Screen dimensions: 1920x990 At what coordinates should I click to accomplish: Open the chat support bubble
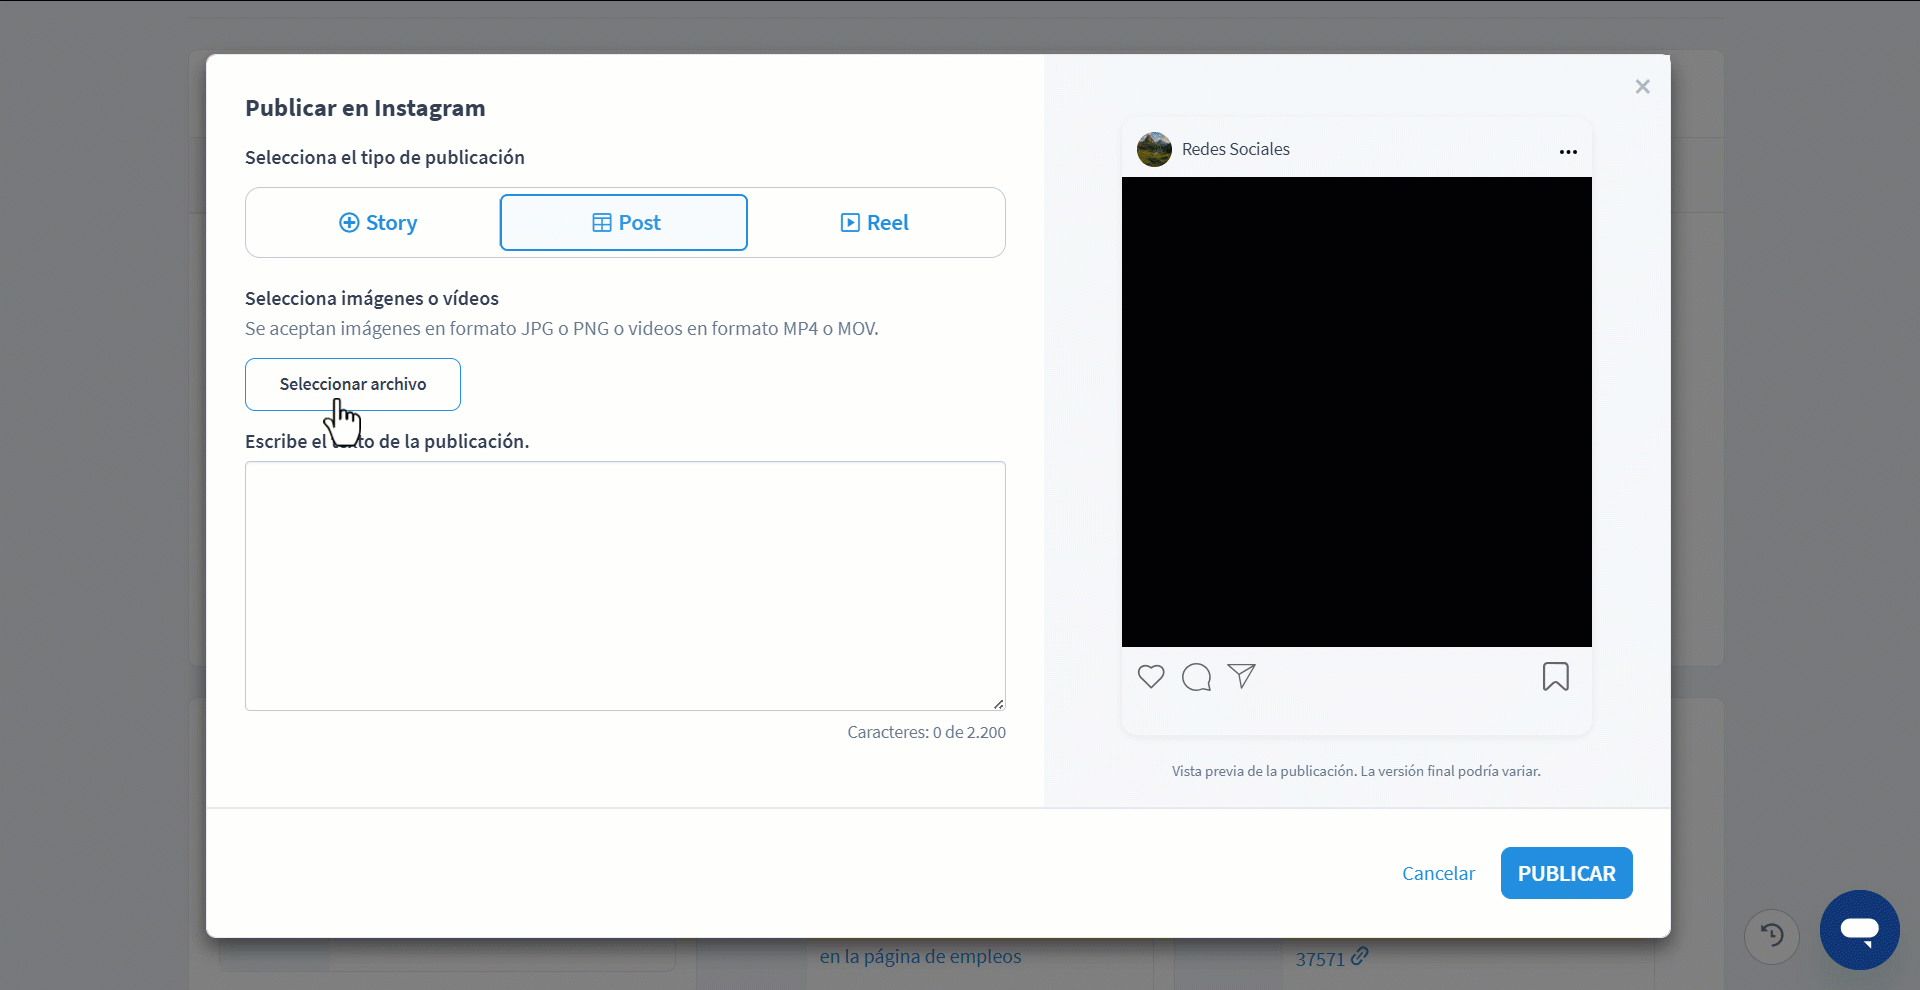pyautogui.click(x=1859, y=930)
